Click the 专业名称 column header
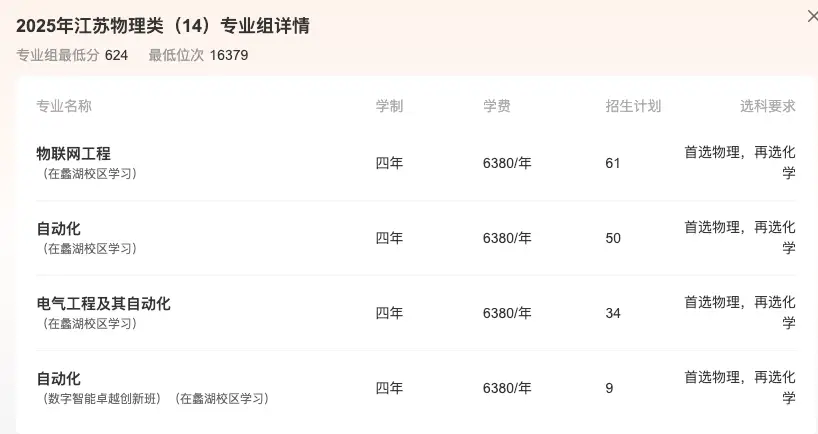Screen dimensions: 818x434 point(64,106)
